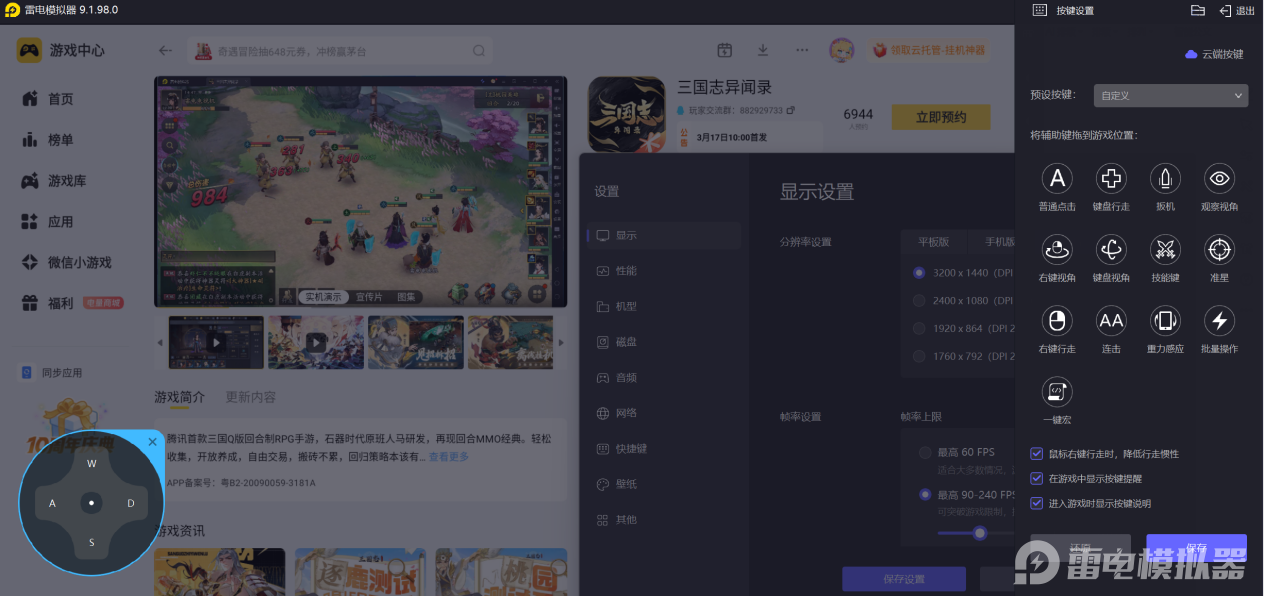Click the purple 保存 button in key panel
Image resolution: width=1264 pixels, height=596 pixels.
1196,548
